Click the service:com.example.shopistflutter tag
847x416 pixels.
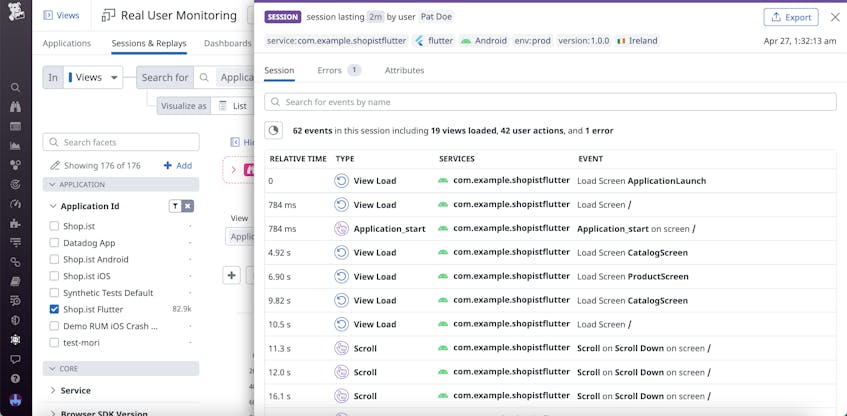pyautogui.click(x=337, y=41)
